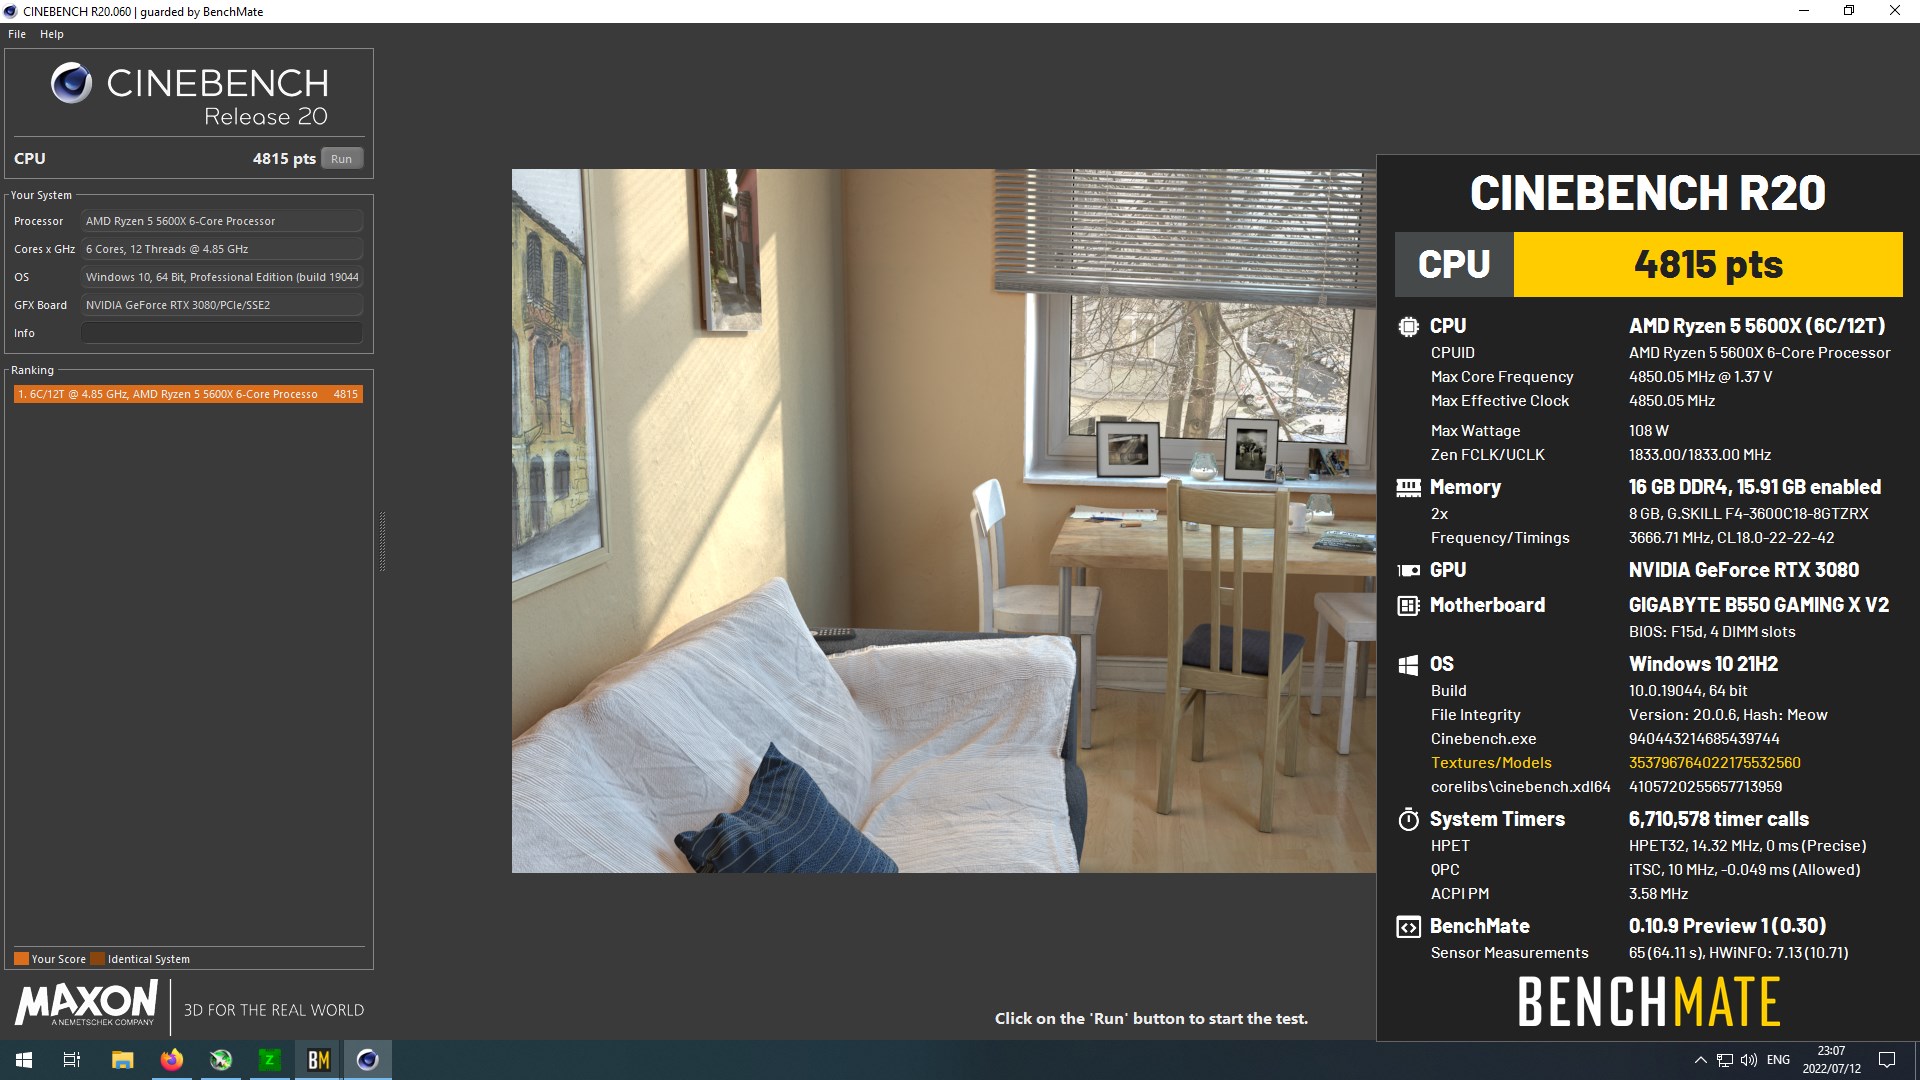Click the rendered room image
The width and height of the screenshot is (1920, 1080).
944,520
